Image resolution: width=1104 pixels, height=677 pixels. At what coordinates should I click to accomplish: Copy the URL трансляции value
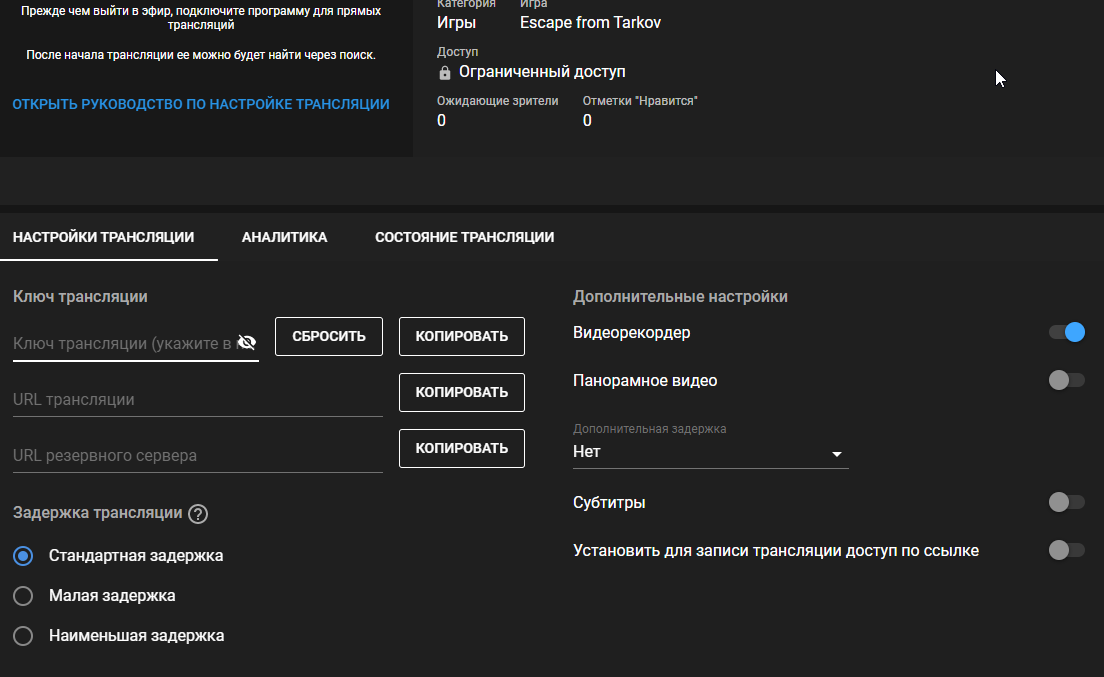point(462,392)
